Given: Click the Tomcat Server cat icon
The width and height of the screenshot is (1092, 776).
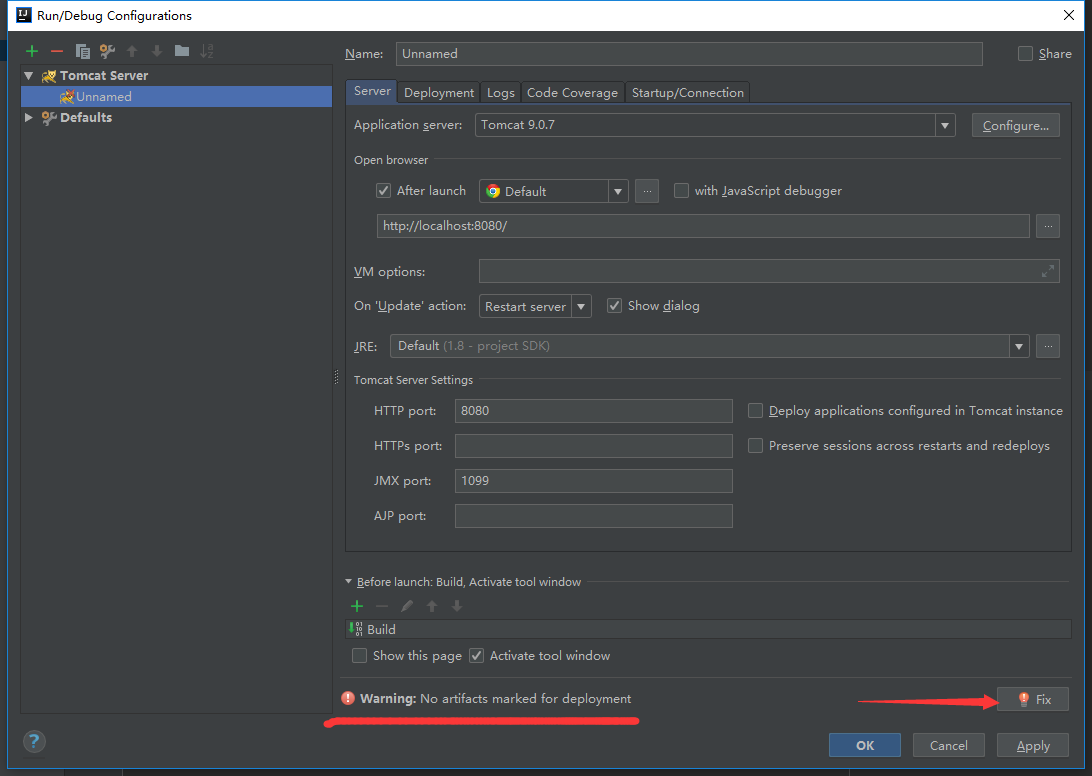Looking at the screenshot, I should [49, 76].
